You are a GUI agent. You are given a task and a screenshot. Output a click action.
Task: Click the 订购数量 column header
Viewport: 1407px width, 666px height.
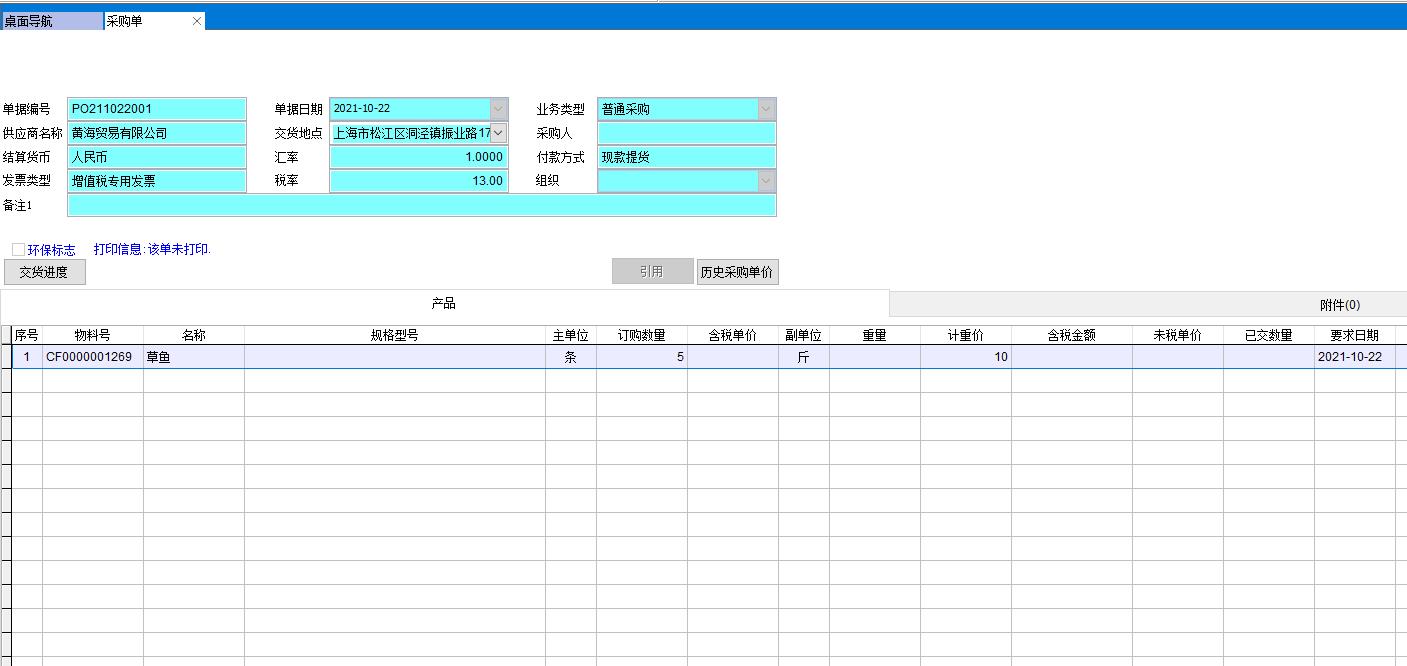pos(641,336)
